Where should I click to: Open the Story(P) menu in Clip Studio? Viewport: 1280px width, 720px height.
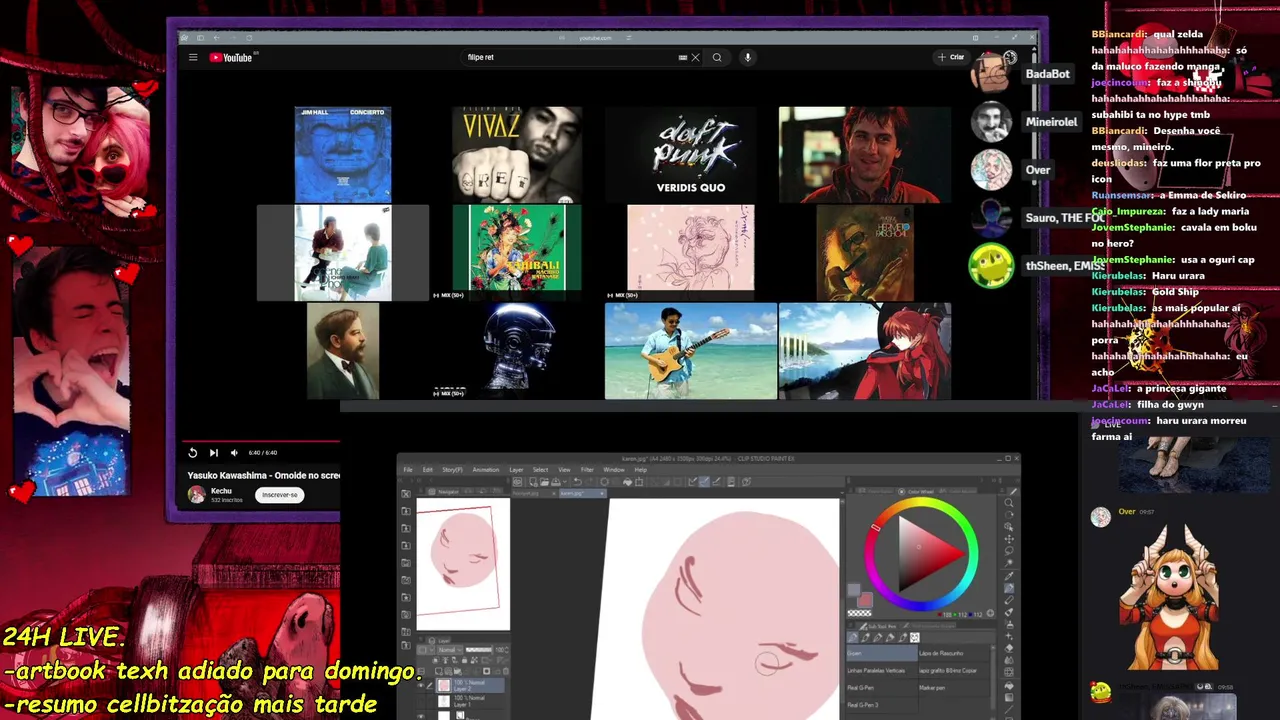pos(453,470)
